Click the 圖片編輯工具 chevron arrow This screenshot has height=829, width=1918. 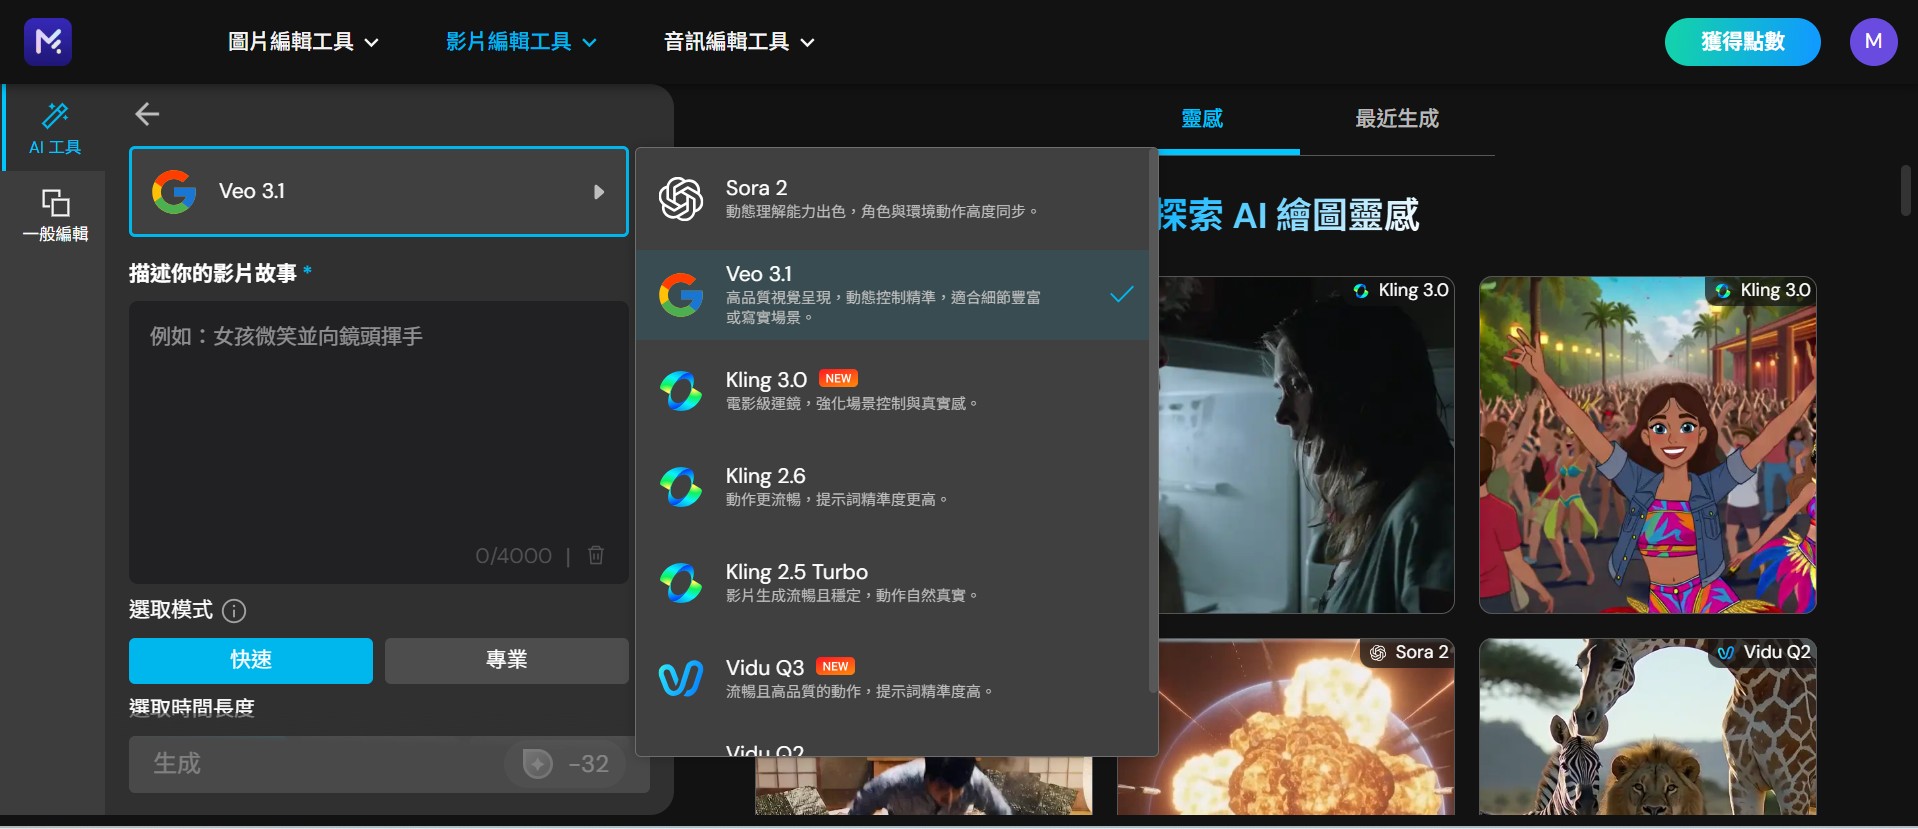tap(371, 43)
